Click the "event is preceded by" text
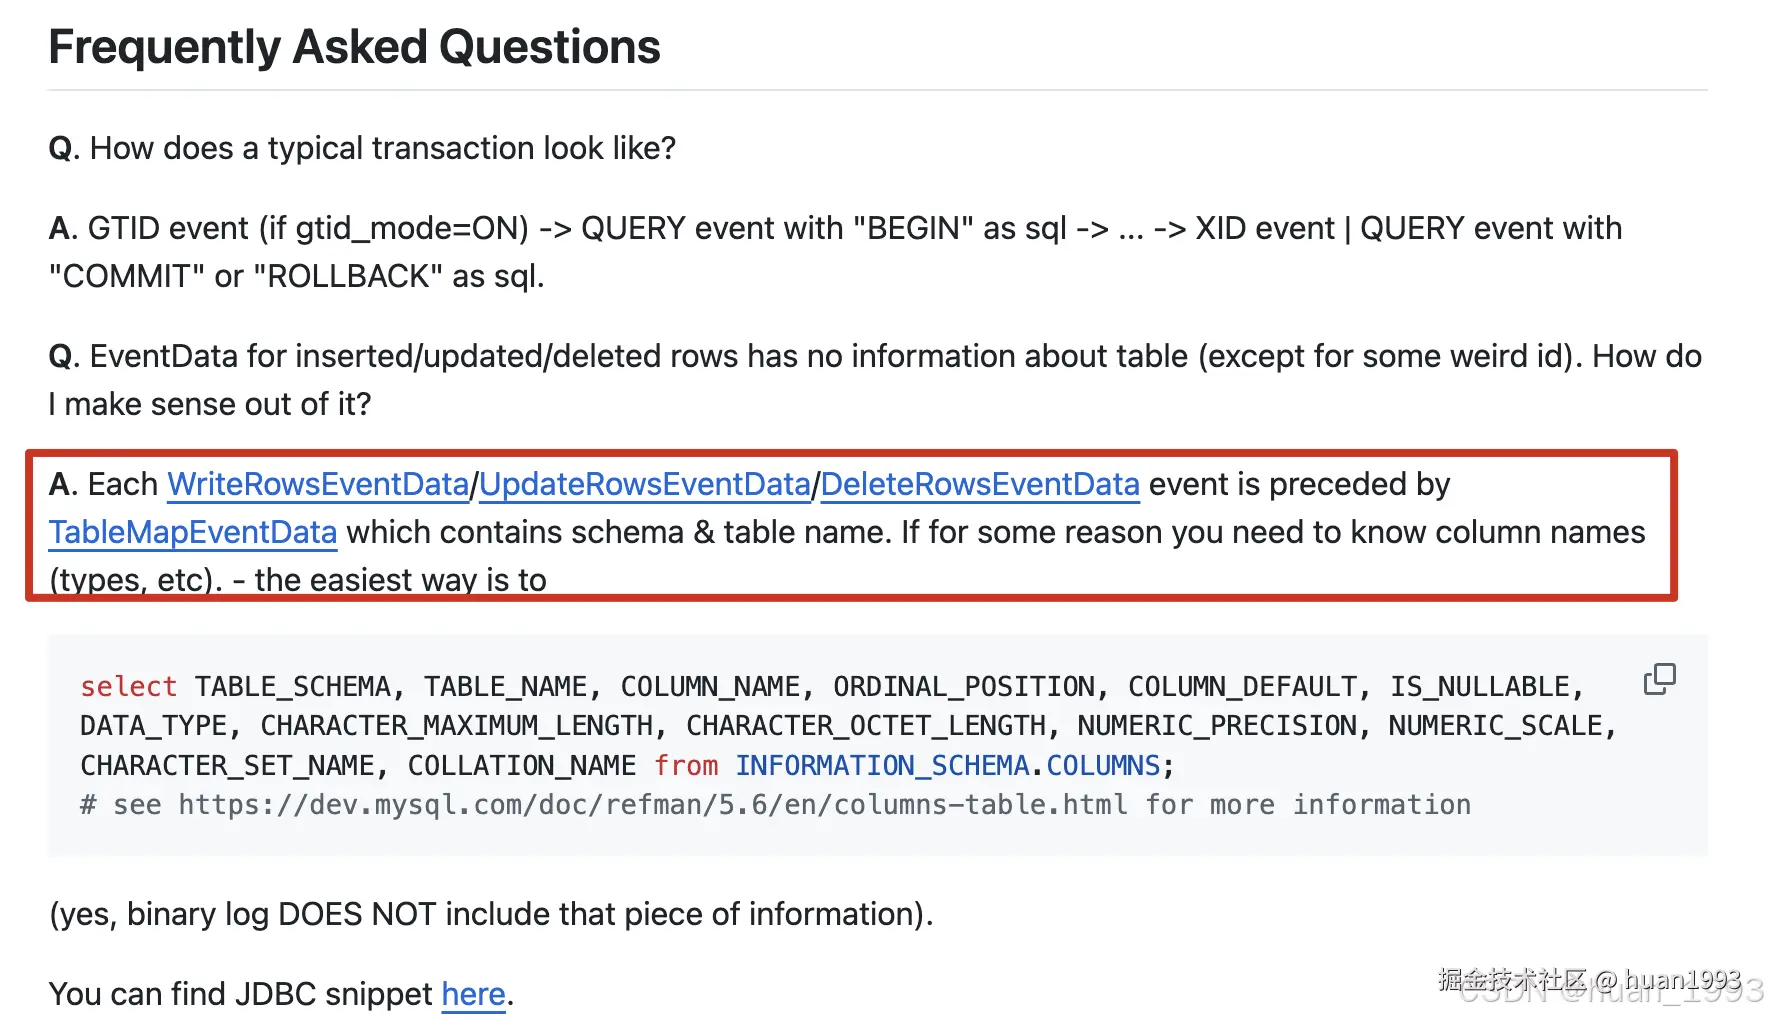Screen dimensions: 1768x1020 1299,485
